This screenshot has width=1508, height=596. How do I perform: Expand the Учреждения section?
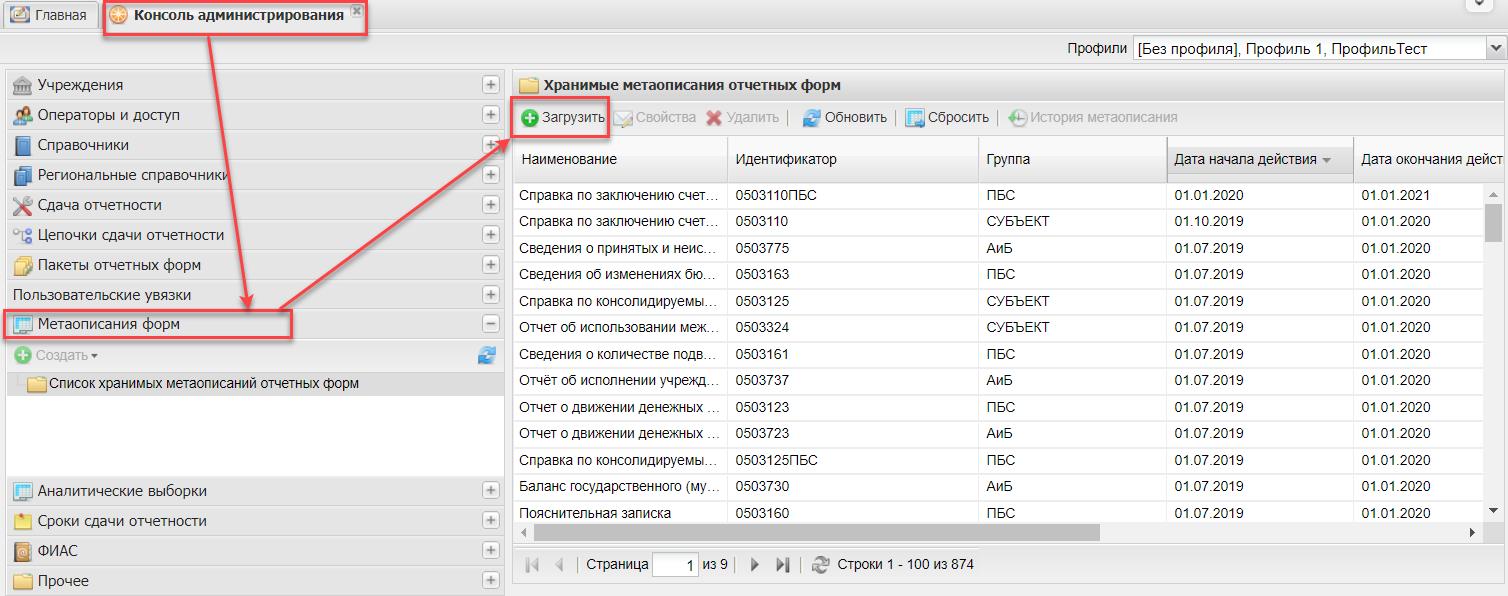click(x=490, y=85)
